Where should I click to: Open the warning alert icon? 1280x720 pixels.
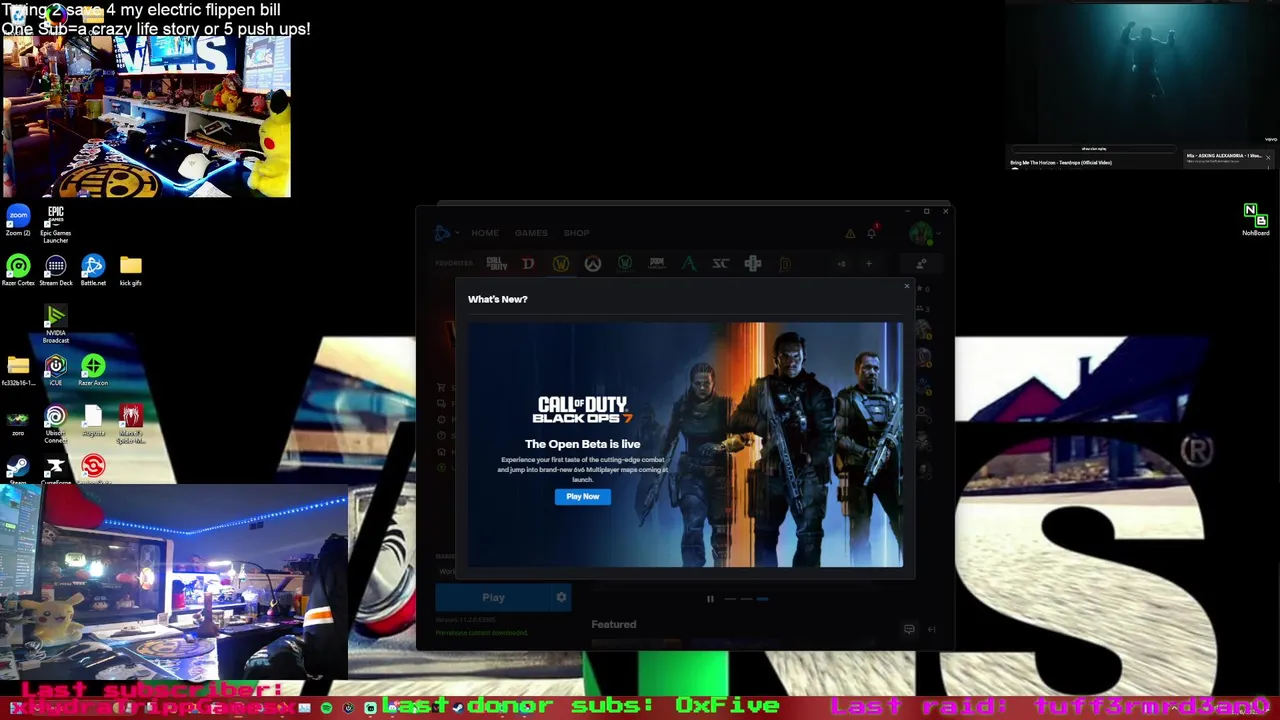pyautogui.click(x=850, y=233)
